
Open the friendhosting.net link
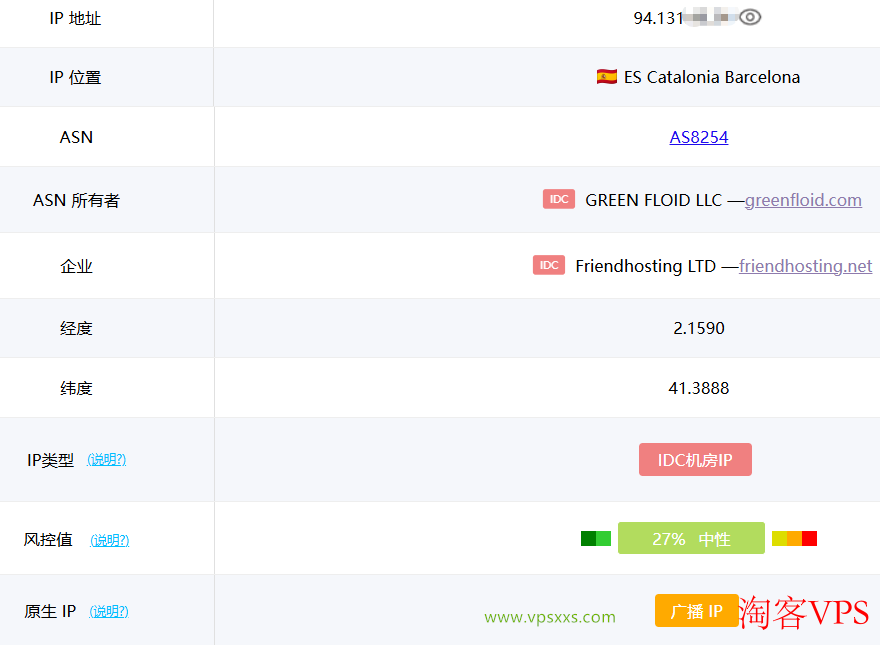(805, 266)
